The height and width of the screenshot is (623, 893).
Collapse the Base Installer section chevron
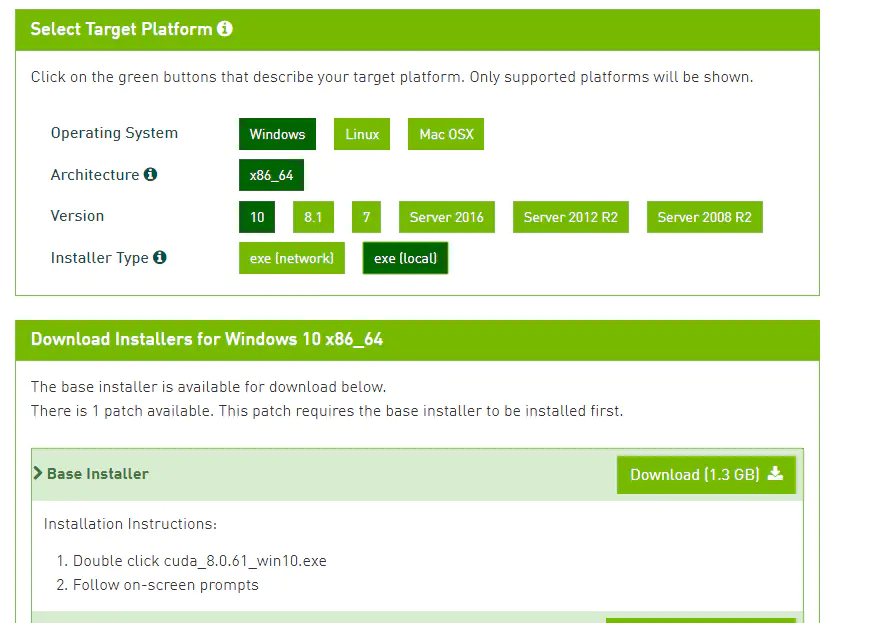38,473
